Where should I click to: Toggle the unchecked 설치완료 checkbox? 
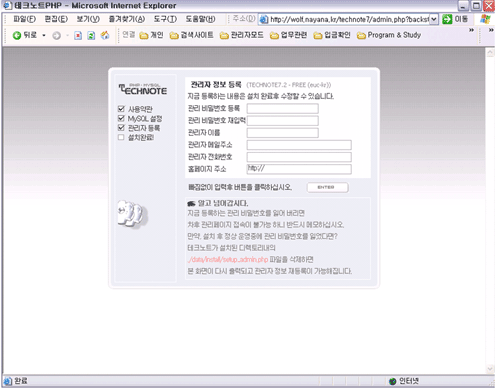(121, 137)
